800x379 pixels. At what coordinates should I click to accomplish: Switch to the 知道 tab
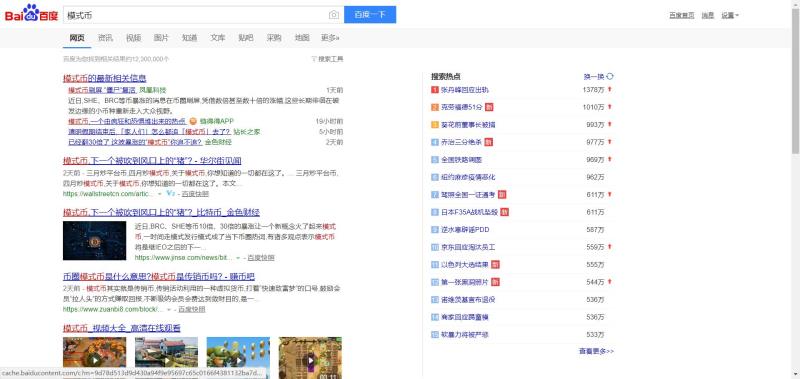click(x=189, y=38)
